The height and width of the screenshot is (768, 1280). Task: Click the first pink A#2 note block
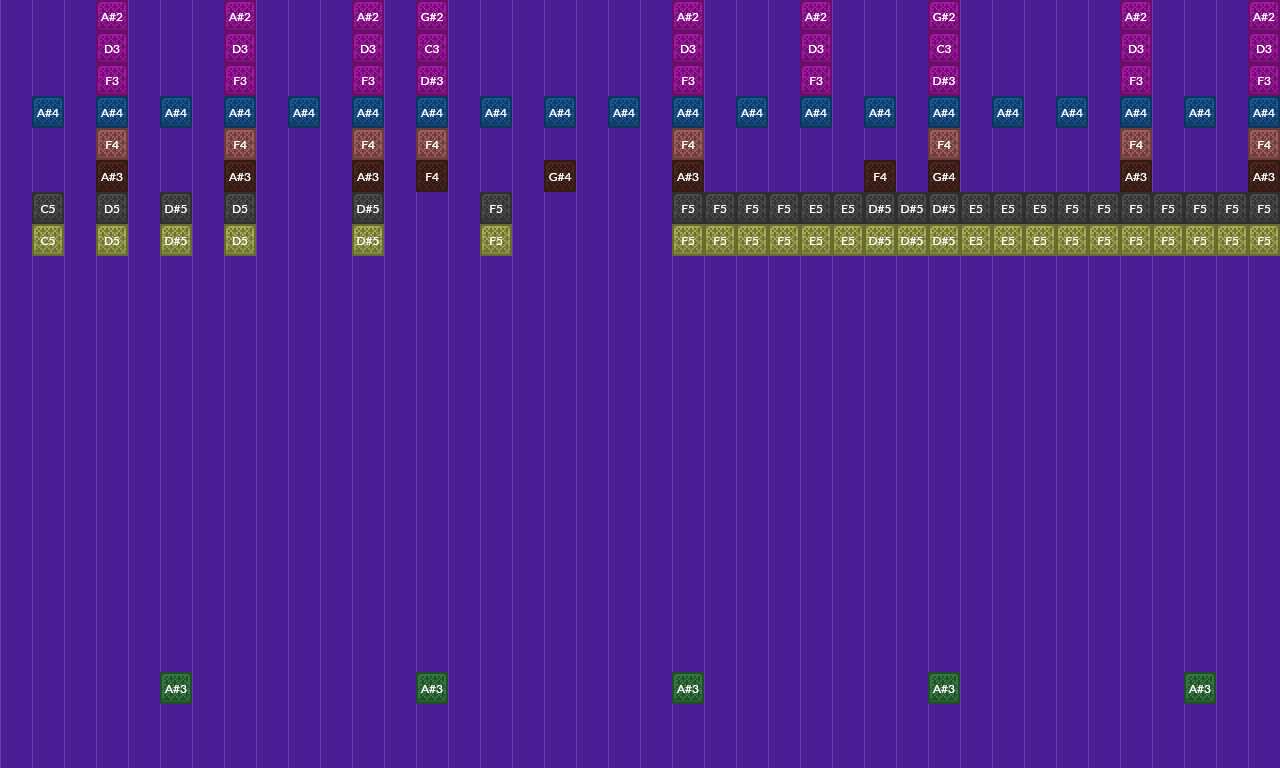point(111,16)
